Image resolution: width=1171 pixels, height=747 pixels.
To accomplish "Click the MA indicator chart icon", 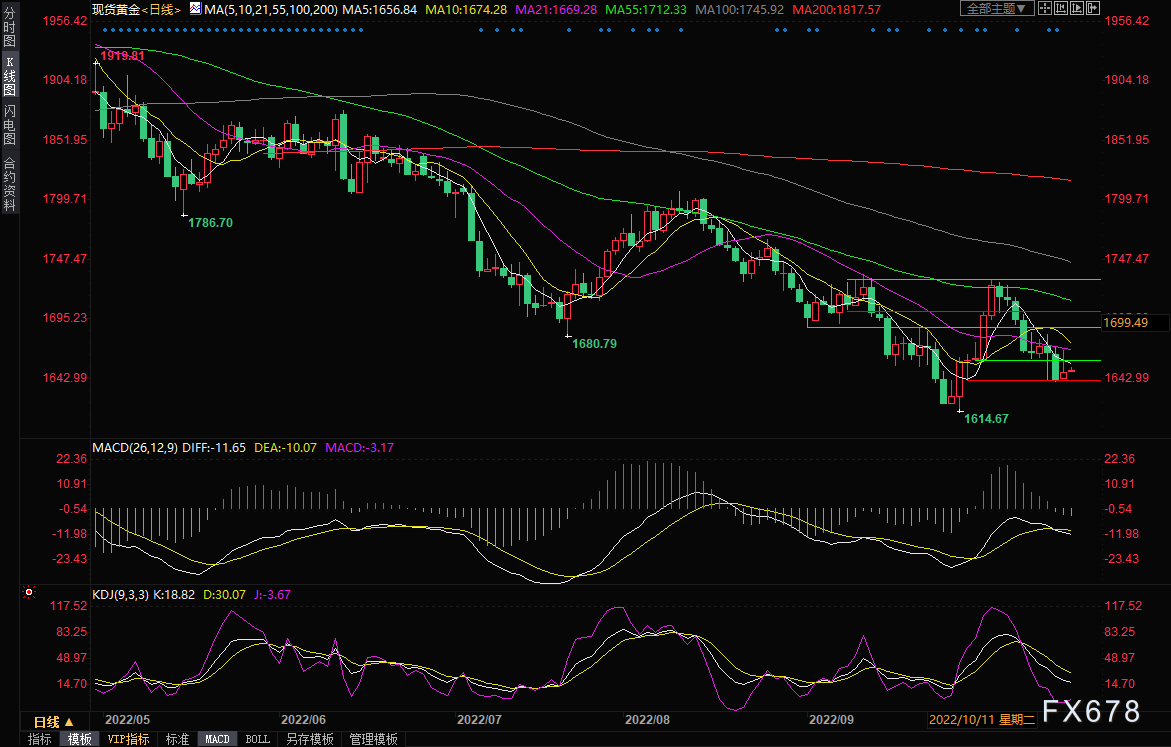I will coord(195,9).
